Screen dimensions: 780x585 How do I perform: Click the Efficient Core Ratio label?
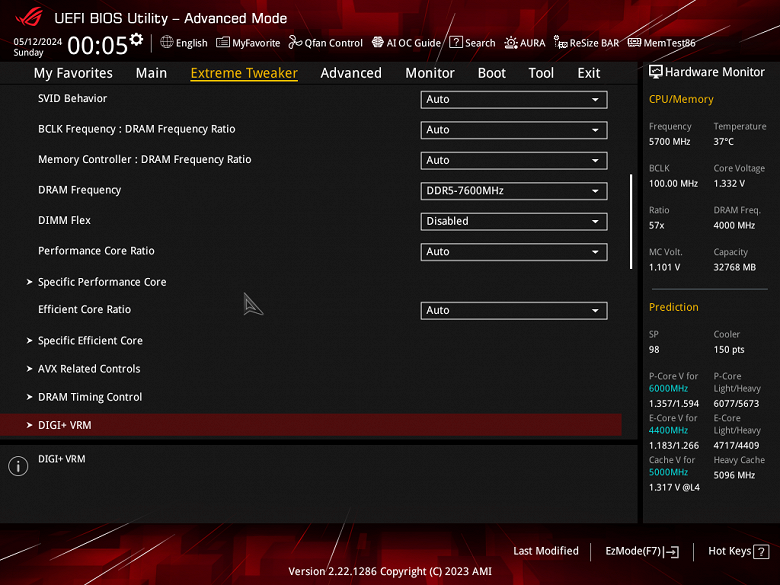pos(85,309)
